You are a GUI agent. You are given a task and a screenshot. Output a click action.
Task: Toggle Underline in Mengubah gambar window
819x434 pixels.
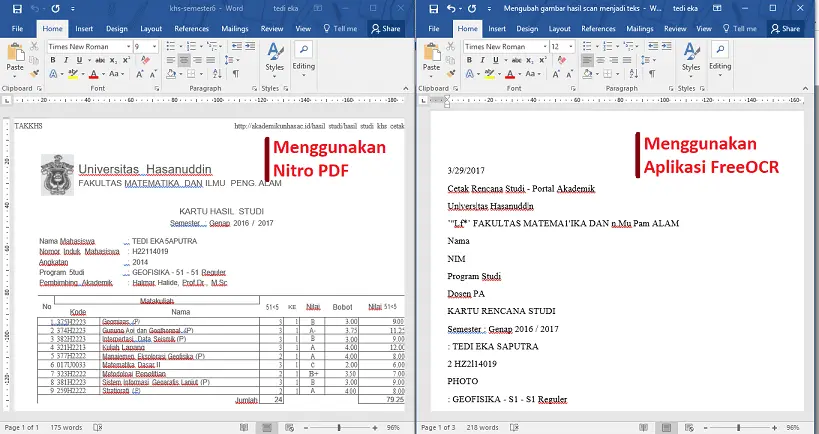[496, 60]
